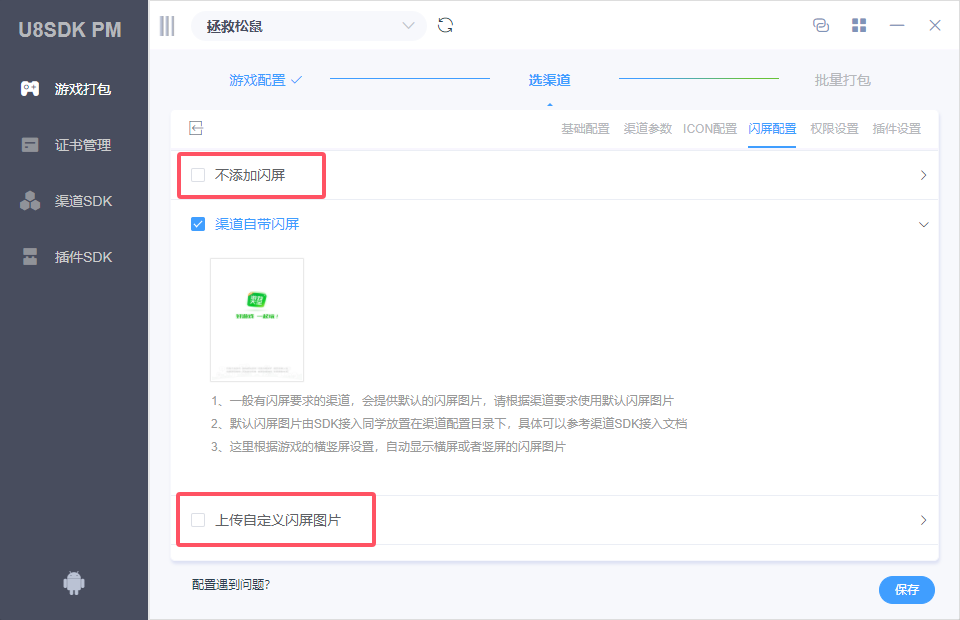This screenshot has height=620, width=960.
Task: Toggle the sidebar with three-bar icon
Action: coord(167,26)
